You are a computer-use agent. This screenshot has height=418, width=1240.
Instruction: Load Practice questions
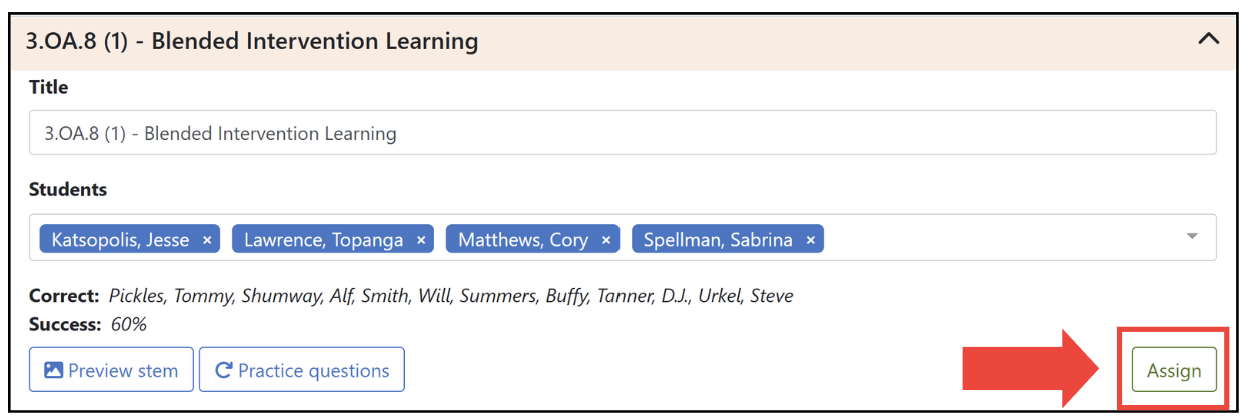pyautogui.click(x=302, y=370)
